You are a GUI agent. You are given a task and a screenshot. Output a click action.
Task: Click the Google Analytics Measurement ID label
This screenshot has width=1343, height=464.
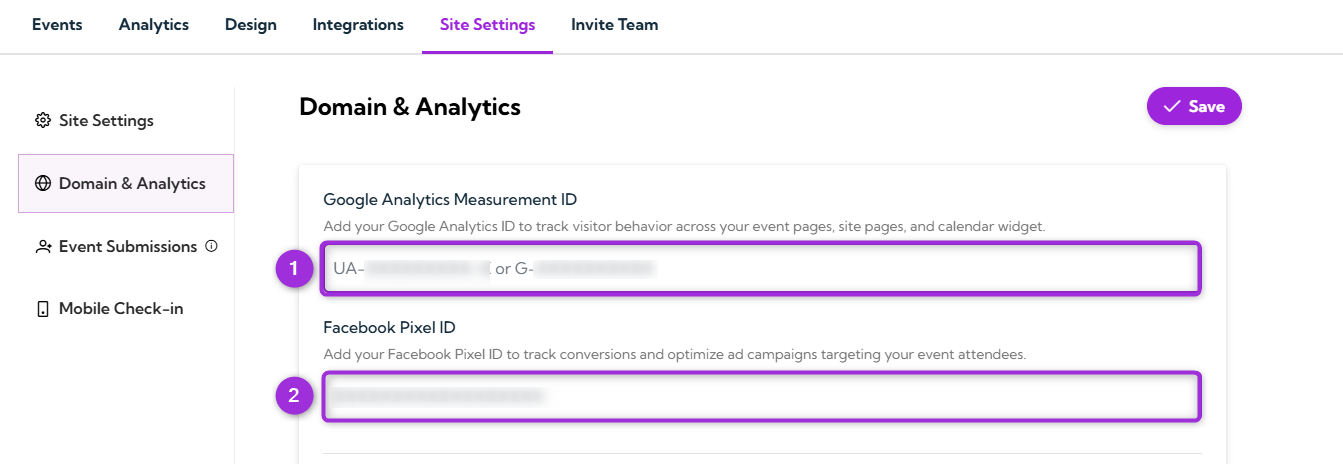[x=450, y=199]
